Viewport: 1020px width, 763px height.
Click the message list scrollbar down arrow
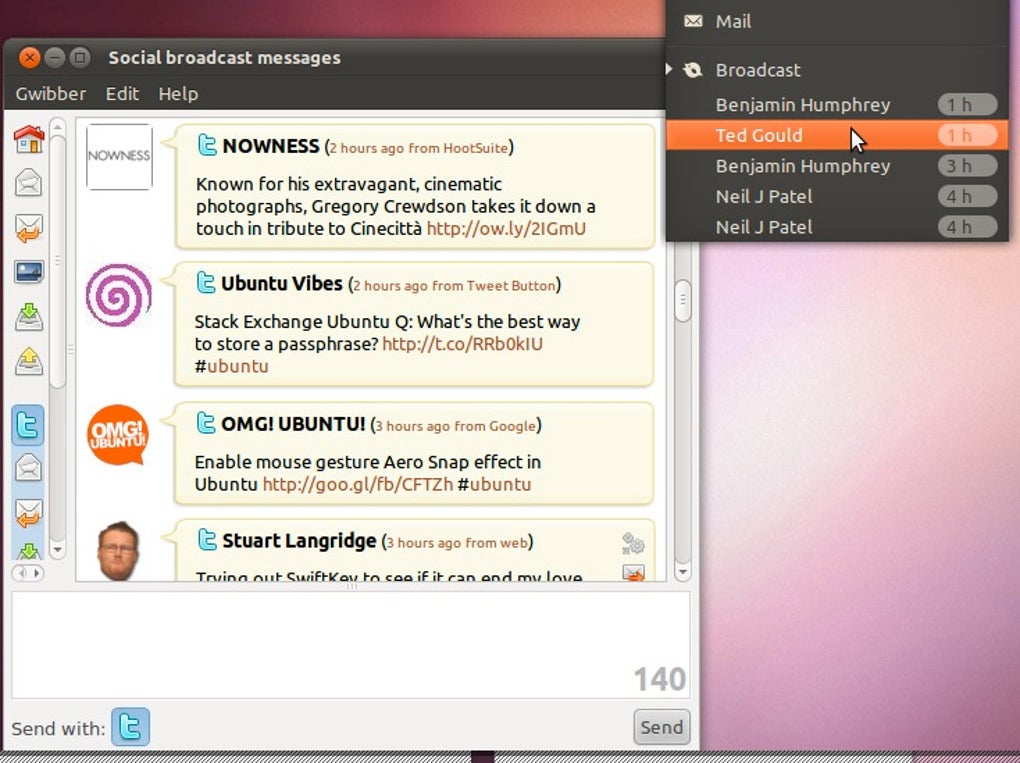[x=682, y=572]
